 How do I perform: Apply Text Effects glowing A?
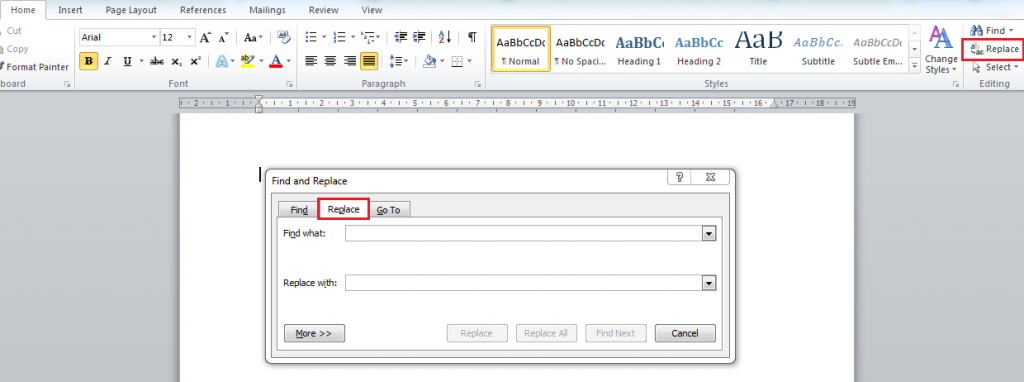(x=223, y=61)
